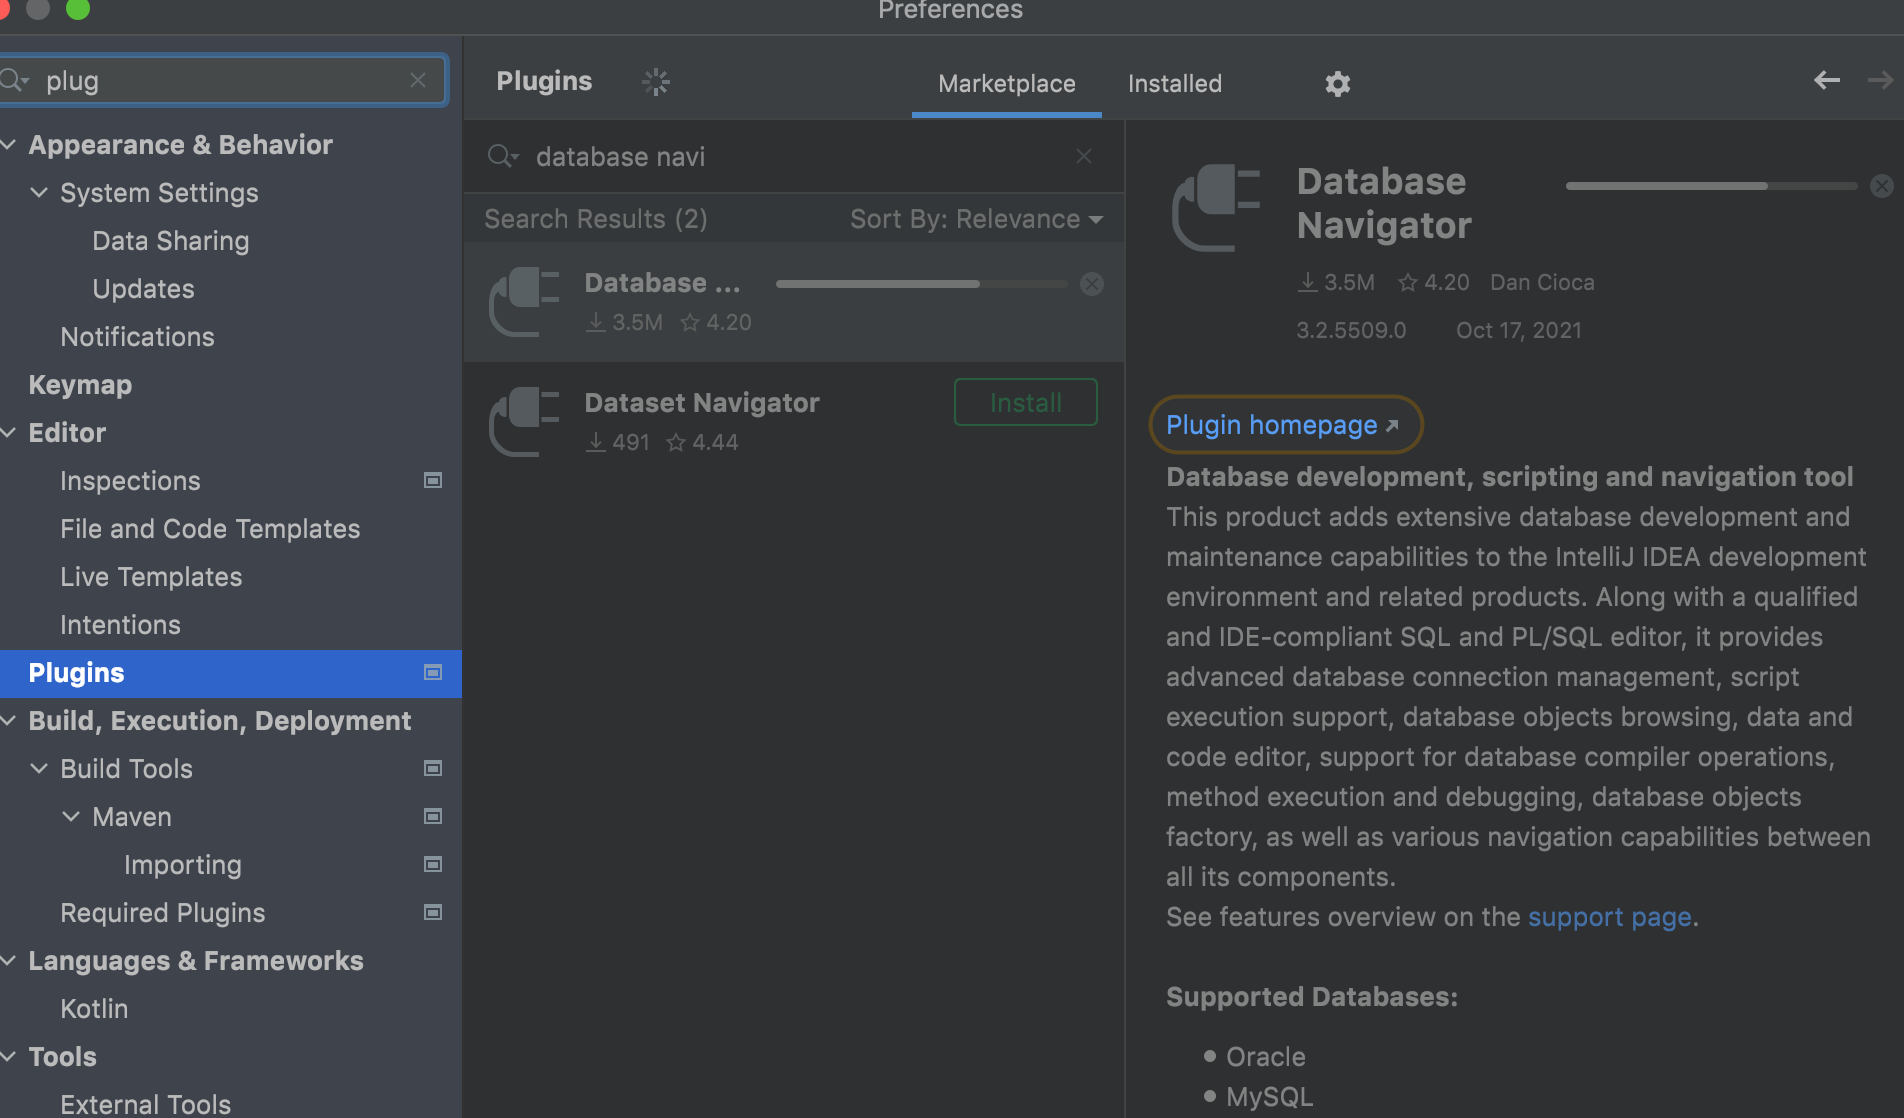The width and height of the screenshot is (1904, 1118).
Task: Open Required Plugins settings
Action: point(163,913)
